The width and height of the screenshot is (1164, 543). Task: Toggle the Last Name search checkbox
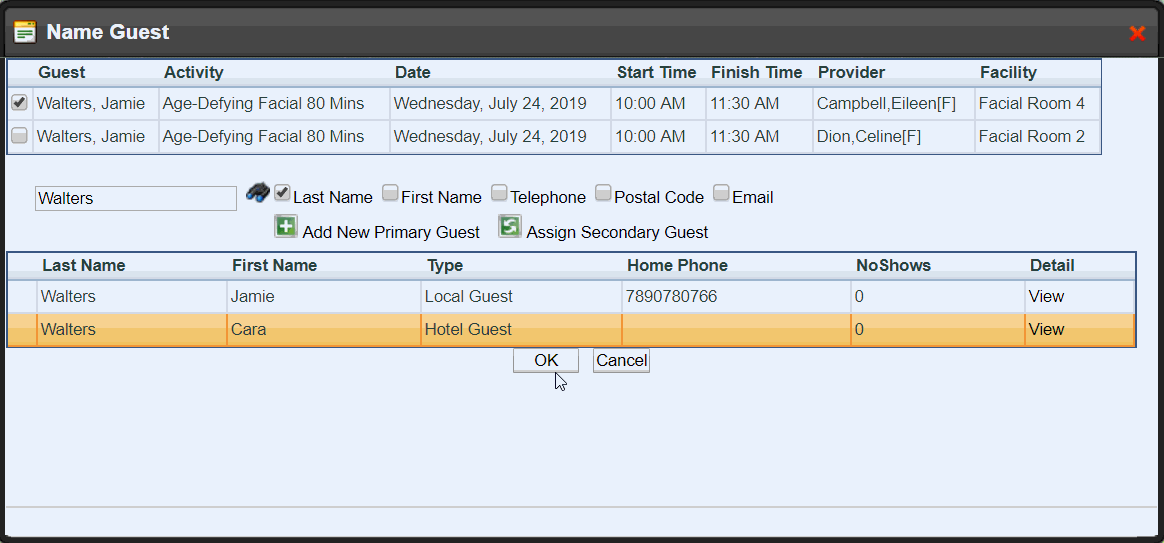(283, 193)
